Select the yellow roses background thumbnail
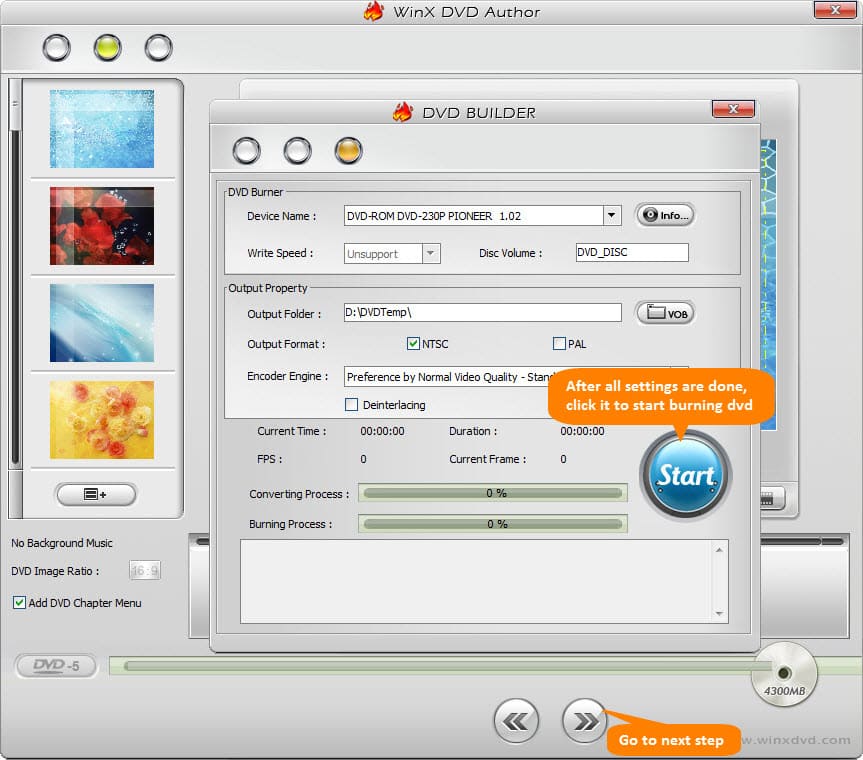The width and height of the screenshot is (863, 760). pyautogui.click(x=102, y=420)
